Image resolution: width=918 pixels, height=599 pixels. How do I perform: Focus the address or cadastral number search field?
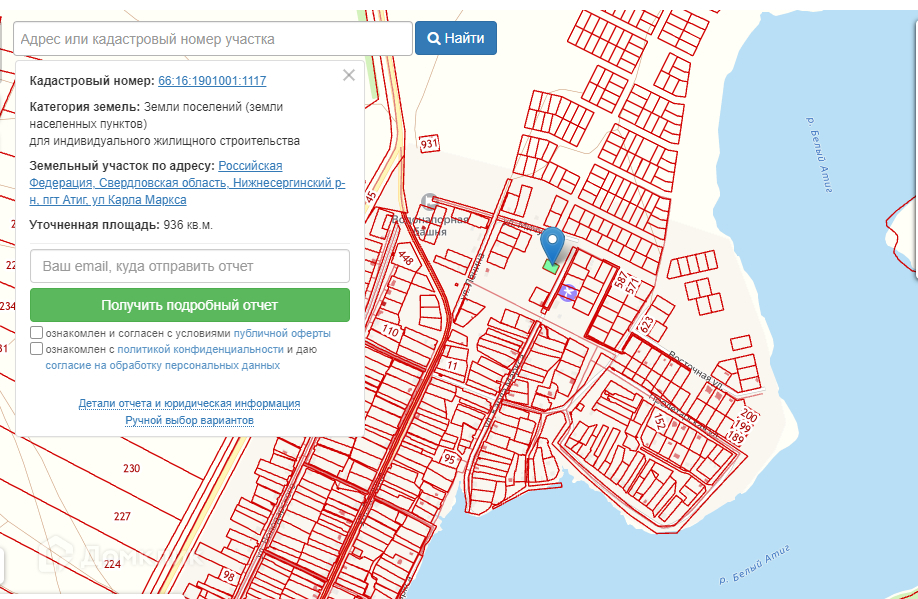tap(213, 39)
